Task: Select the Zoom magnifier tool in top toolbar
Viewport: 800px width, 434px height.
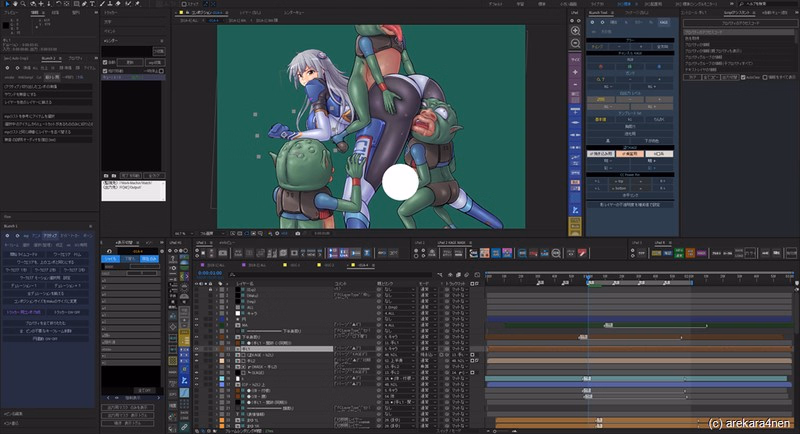Action: (x=25, y=4)
